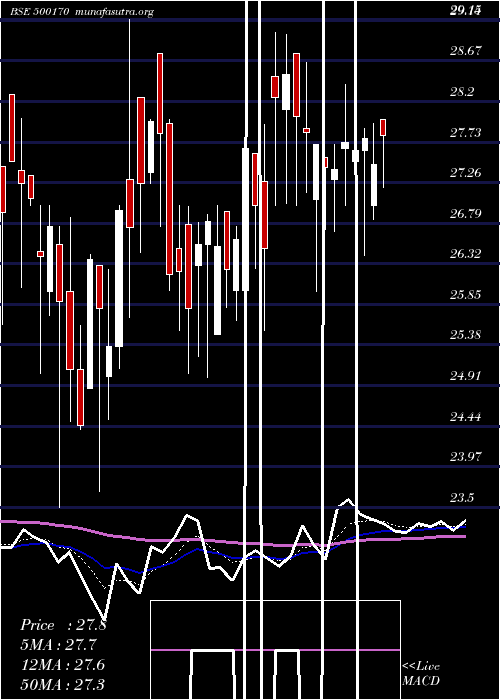Click the 25.38 price axis label
Viewport: 500px width, 700px height.
coord(465,335)
